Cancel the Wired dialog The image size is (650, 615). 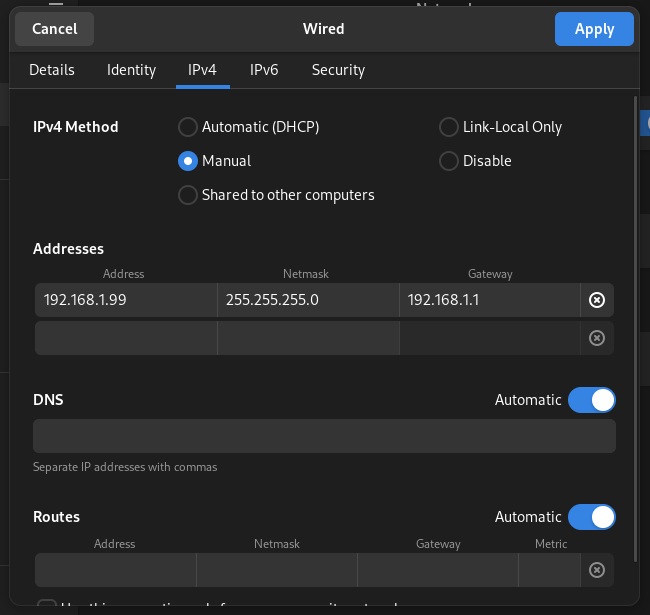click(54, 29)
